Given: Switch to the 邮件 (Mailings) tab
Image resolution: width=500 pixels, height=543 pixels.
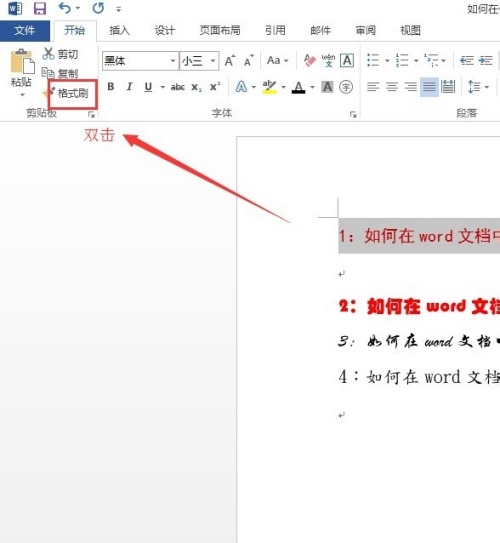Looking at the screenshot, I should [x=320, y=30].
